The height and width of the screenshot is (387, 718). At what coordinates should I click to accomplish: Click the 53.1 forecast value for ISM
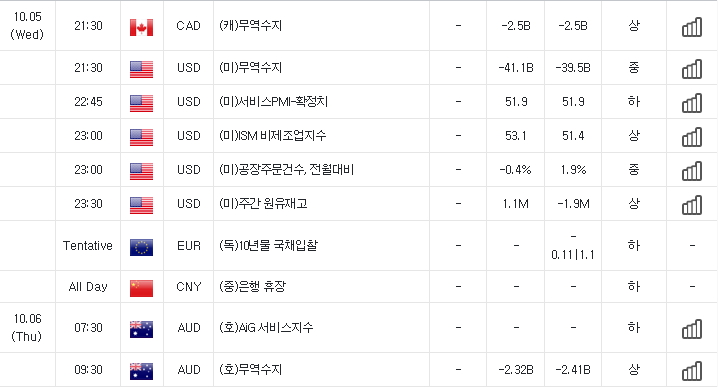coord(516,136)
